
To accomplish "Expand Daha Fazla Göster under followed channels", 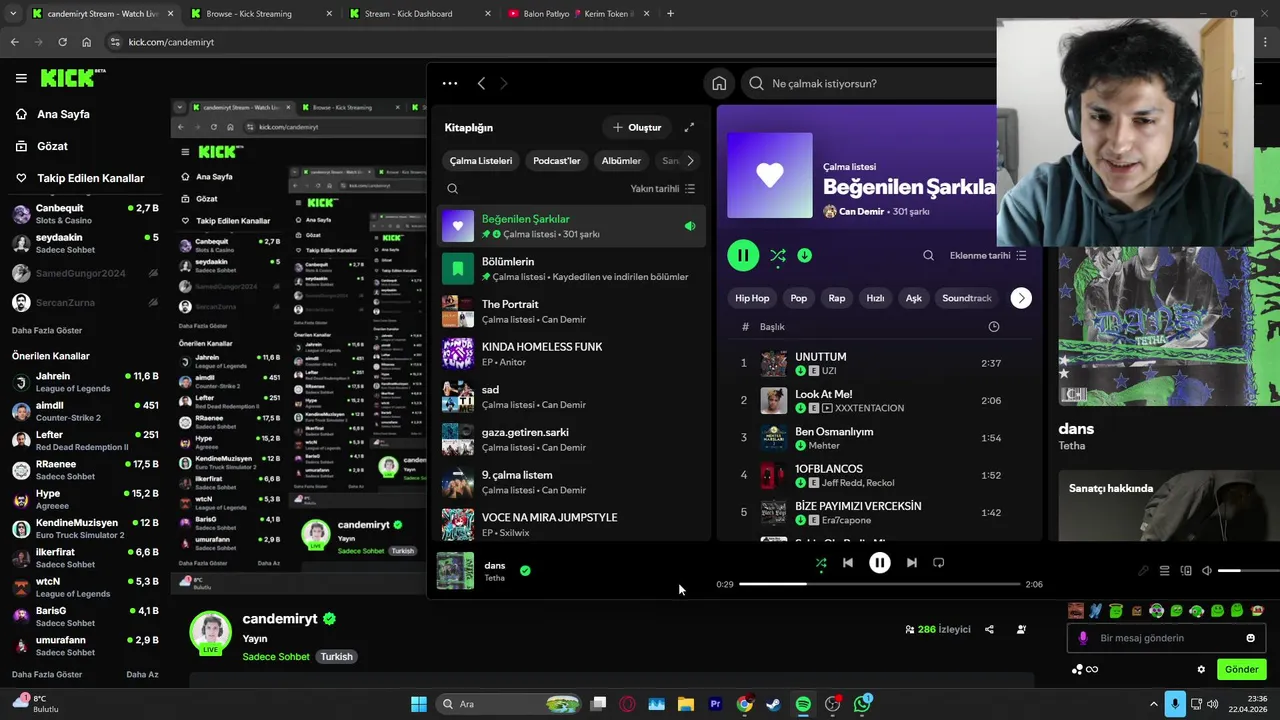I will point(47,331).
